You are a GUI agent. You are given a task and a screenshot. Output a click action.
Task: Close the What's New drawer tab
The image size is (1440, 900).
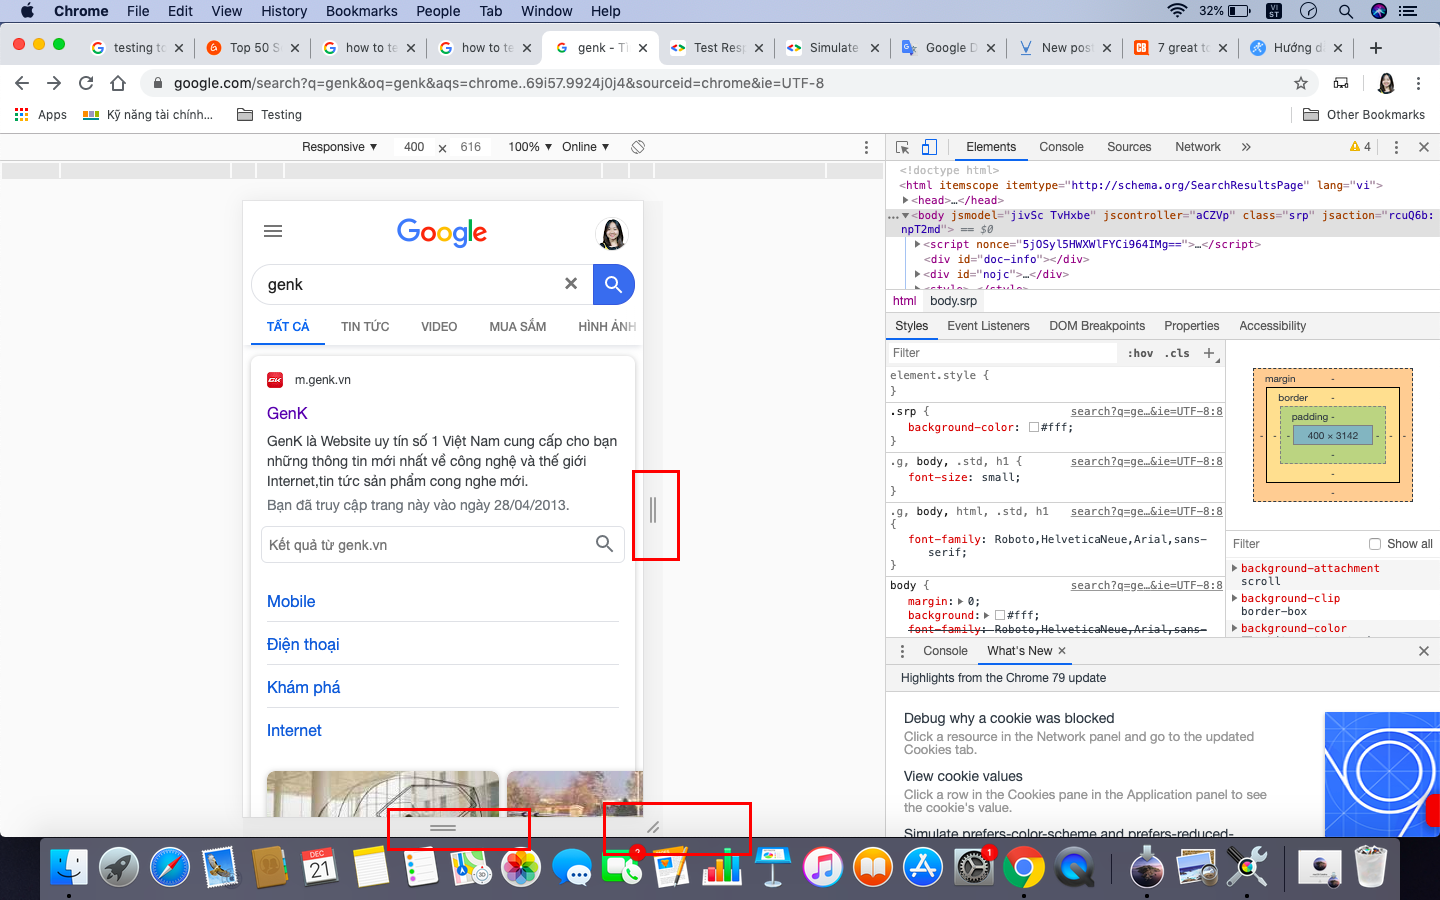1062,651
